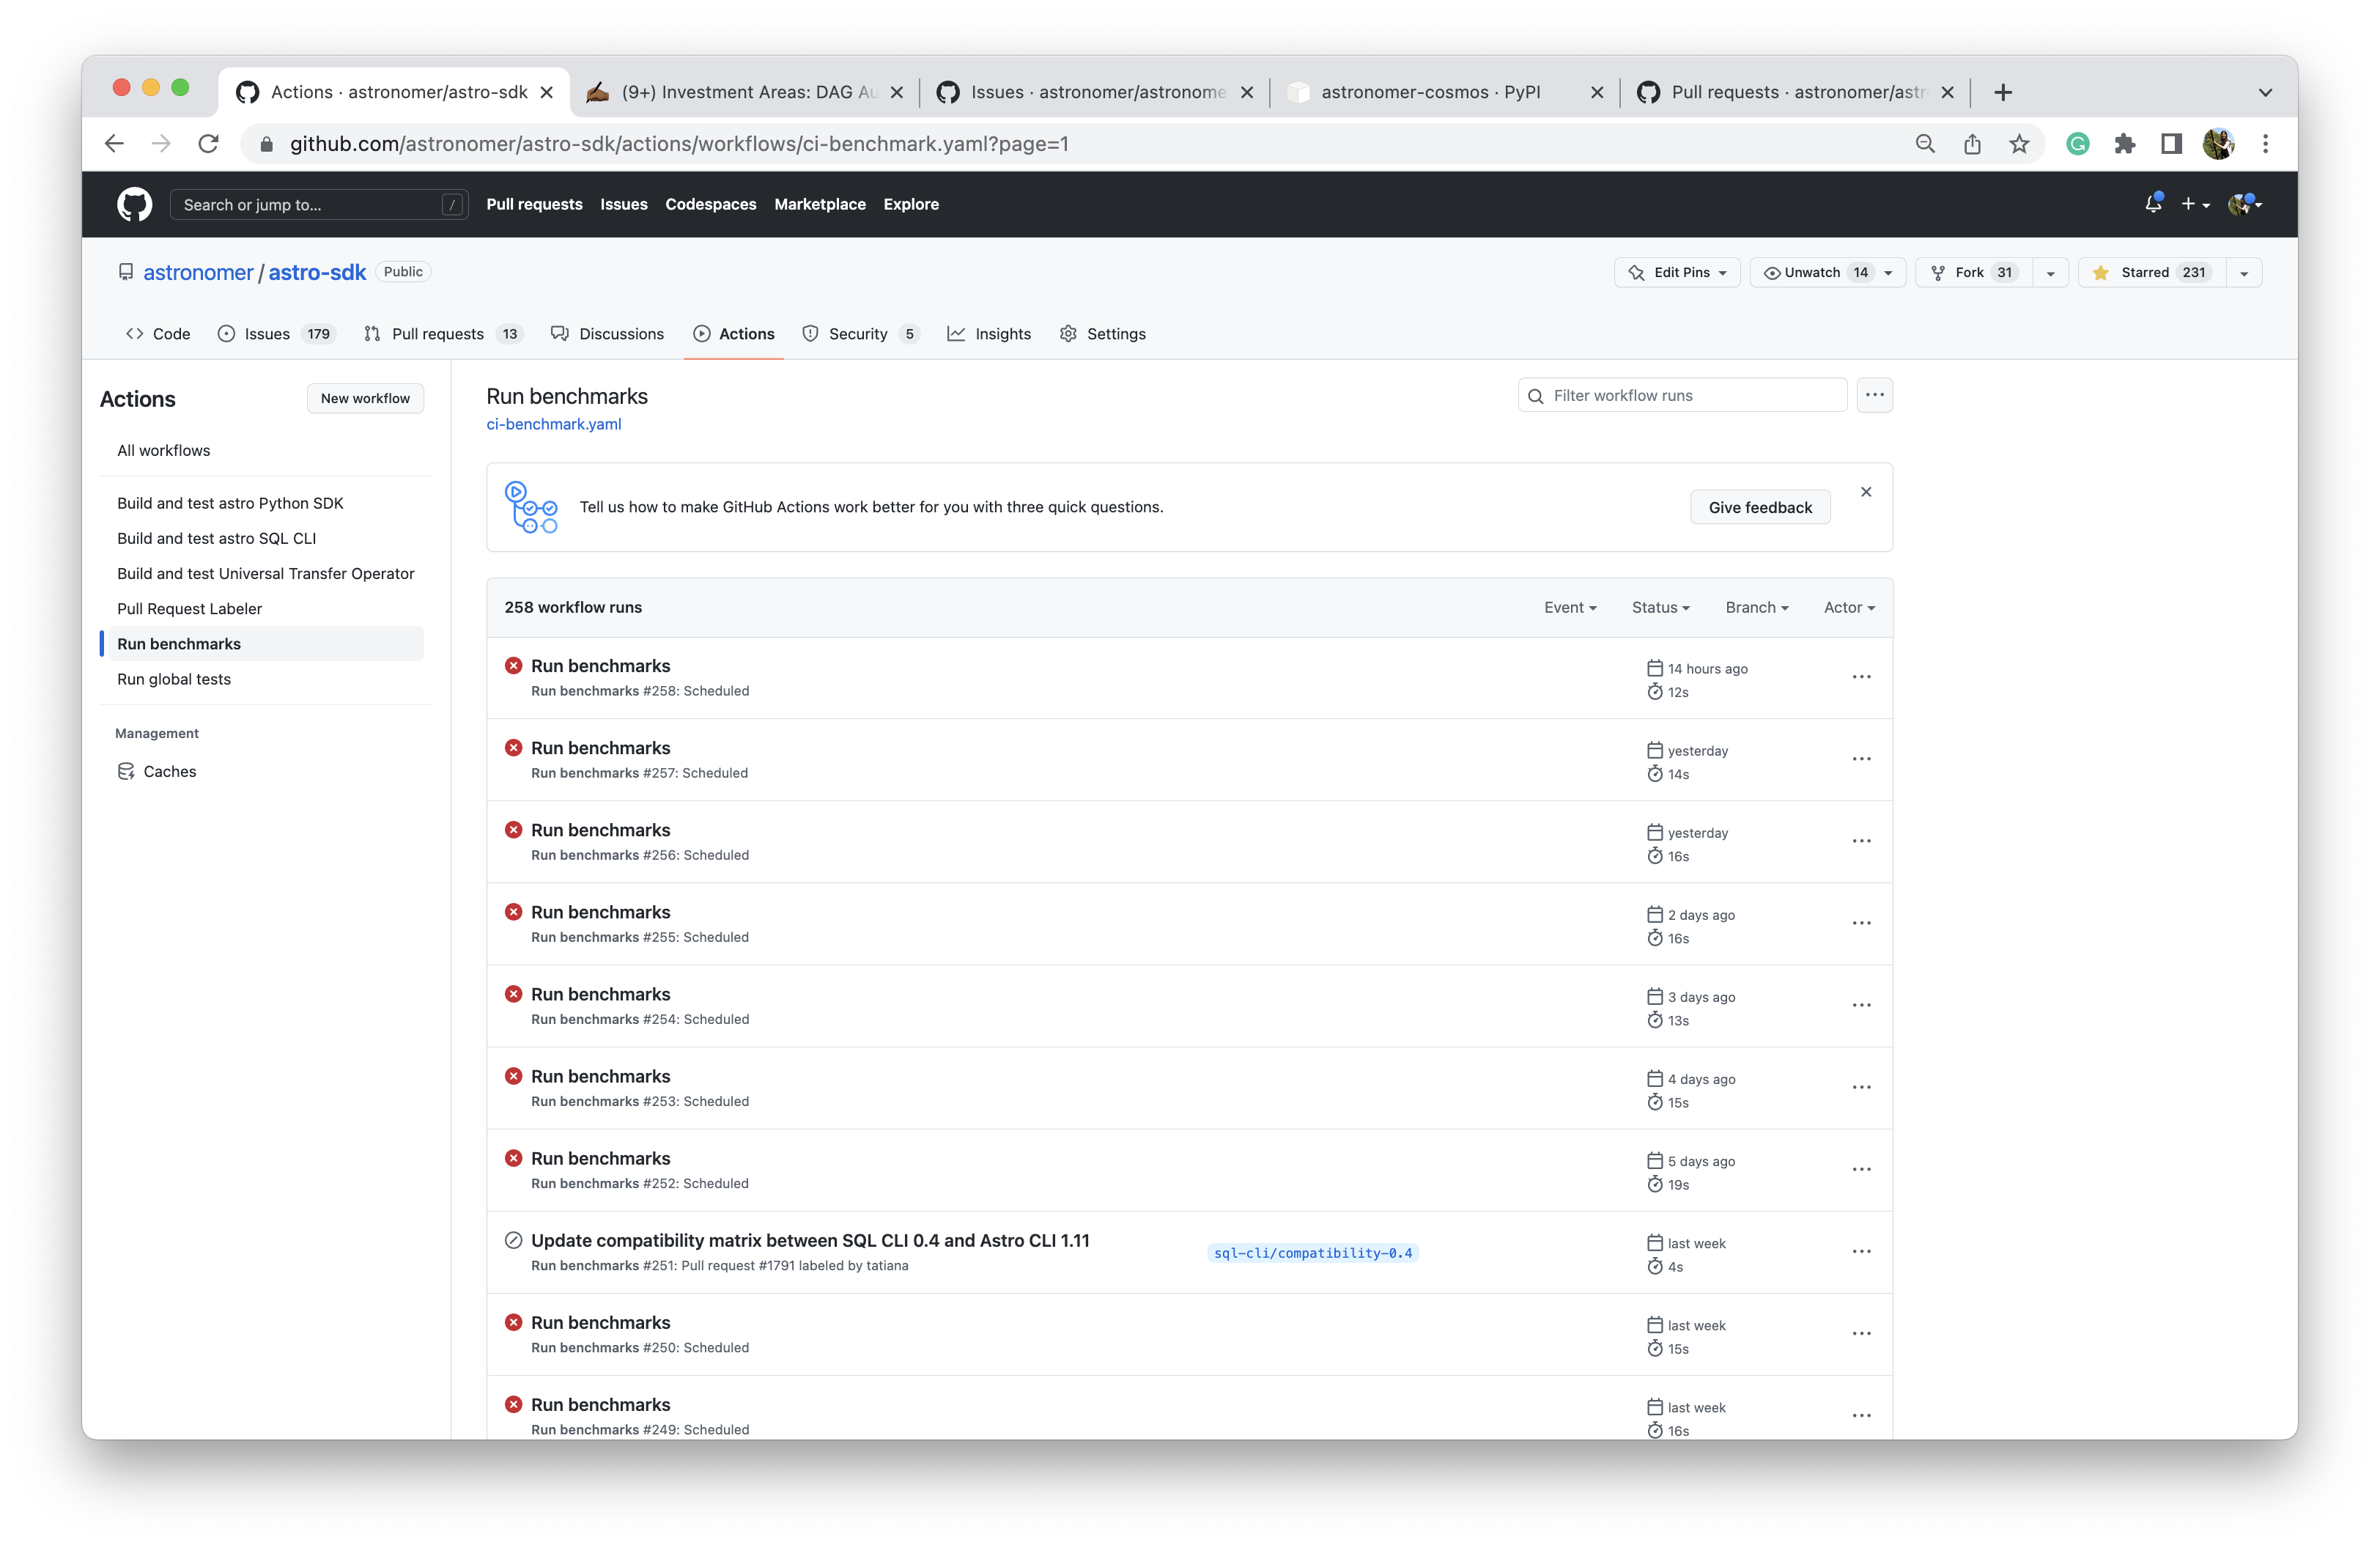Click the Give feedback button
The image size is (2380, 1548).
pyautogui.click(x=1759, y=507)
